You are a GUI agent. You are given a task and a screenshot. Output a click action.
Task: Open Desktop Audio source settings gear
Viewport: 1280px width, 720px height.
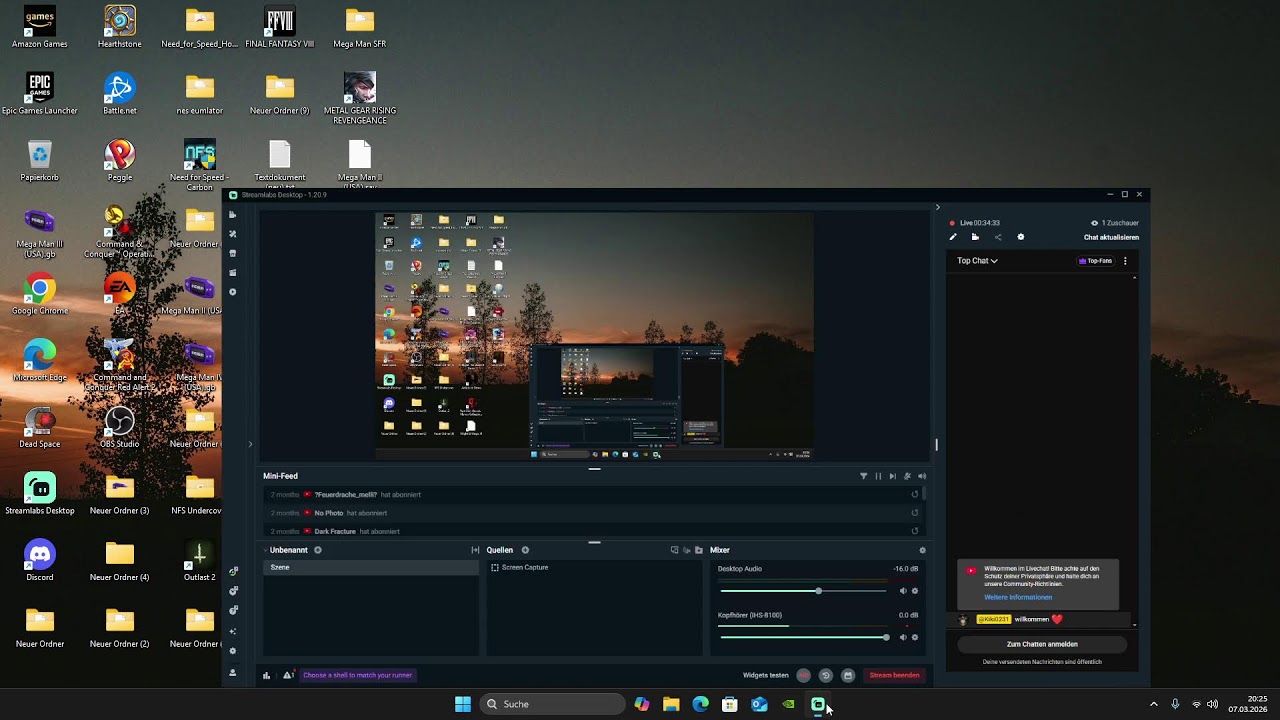pyautogui.click(x=915, y=591)
